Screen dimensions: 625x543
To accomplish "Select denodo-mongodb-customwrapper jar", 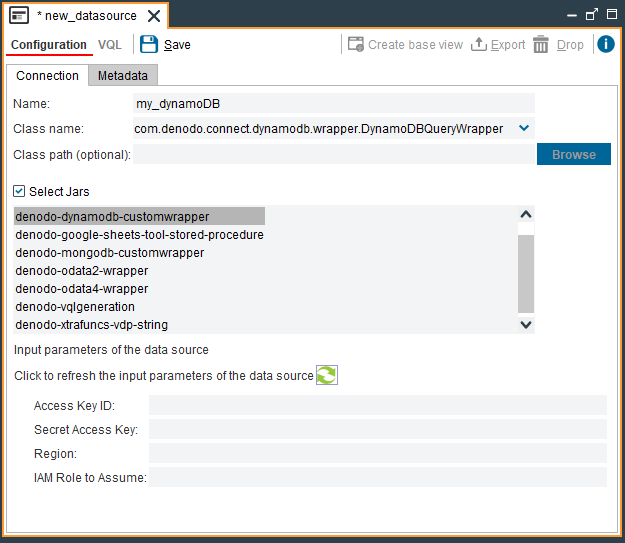I will [110, 252].
